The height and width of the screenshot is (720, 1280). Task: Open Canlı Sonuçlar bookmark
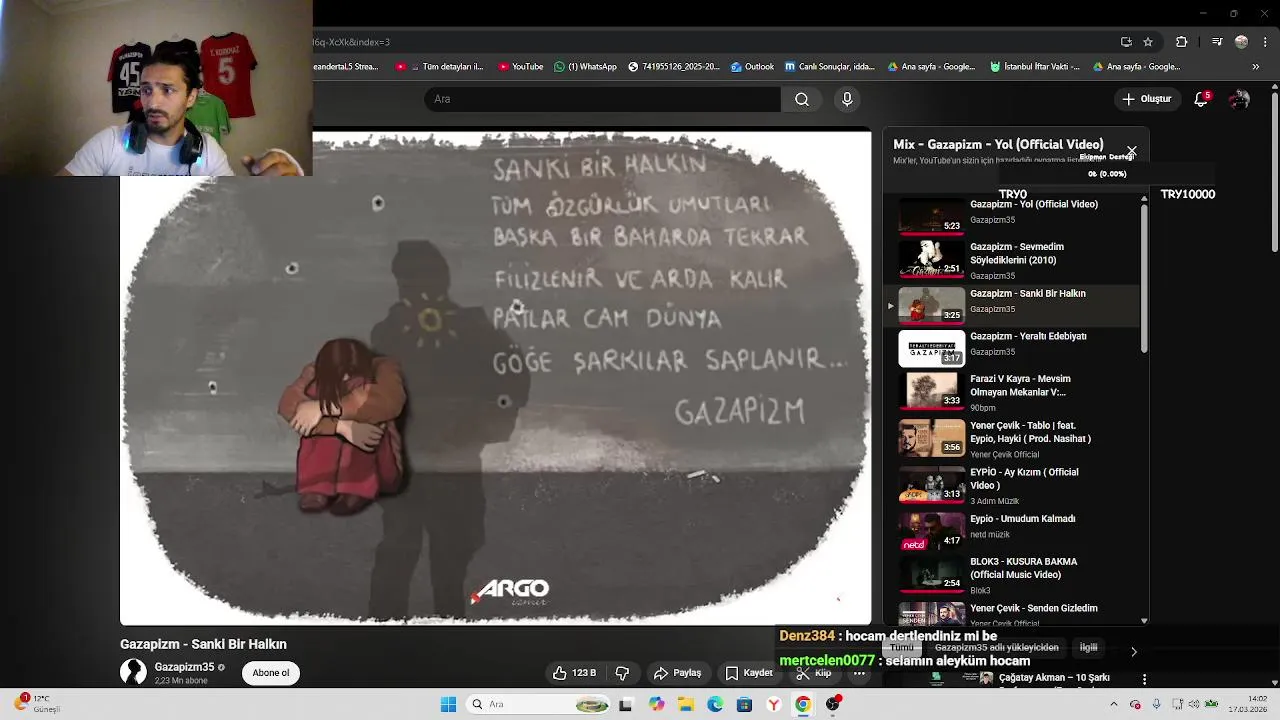[x=830, y=67]
